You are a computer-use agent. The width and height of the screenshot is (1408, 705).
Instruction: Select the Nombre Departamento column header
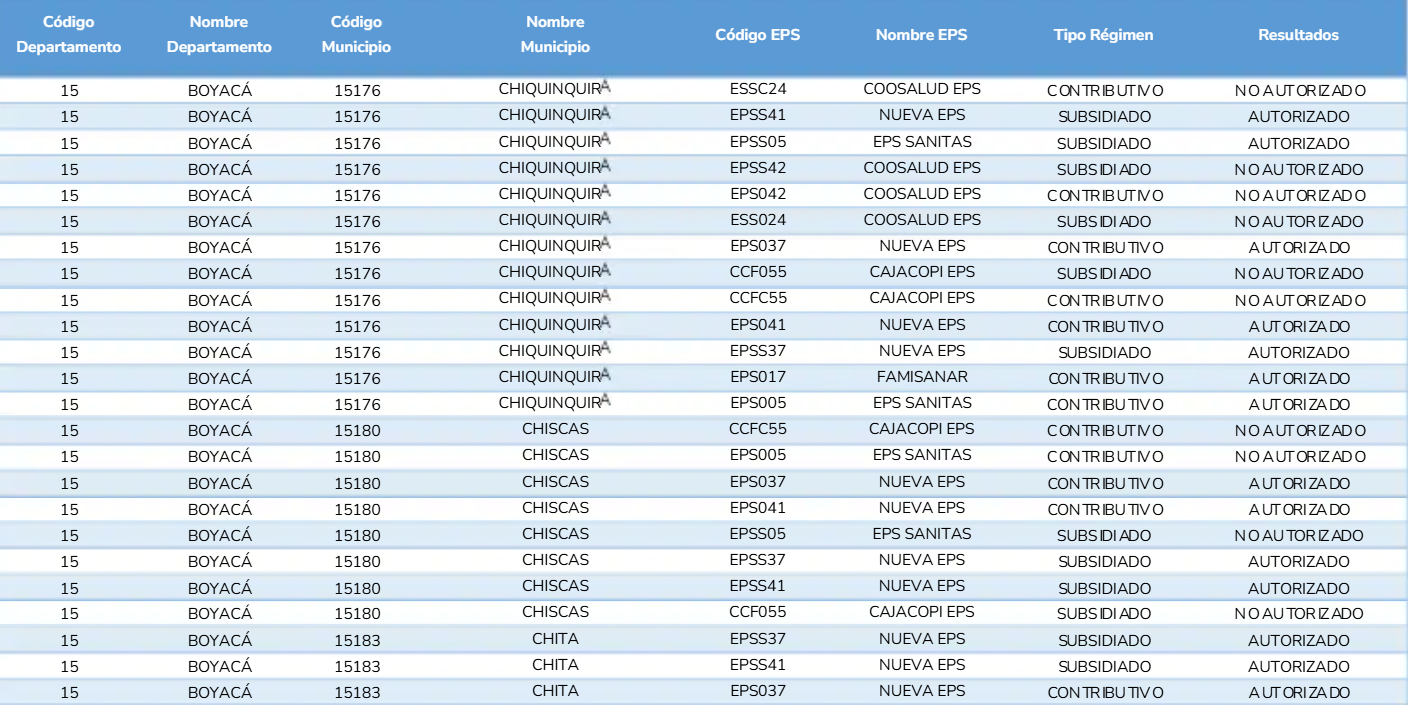[x=219, y=34]
